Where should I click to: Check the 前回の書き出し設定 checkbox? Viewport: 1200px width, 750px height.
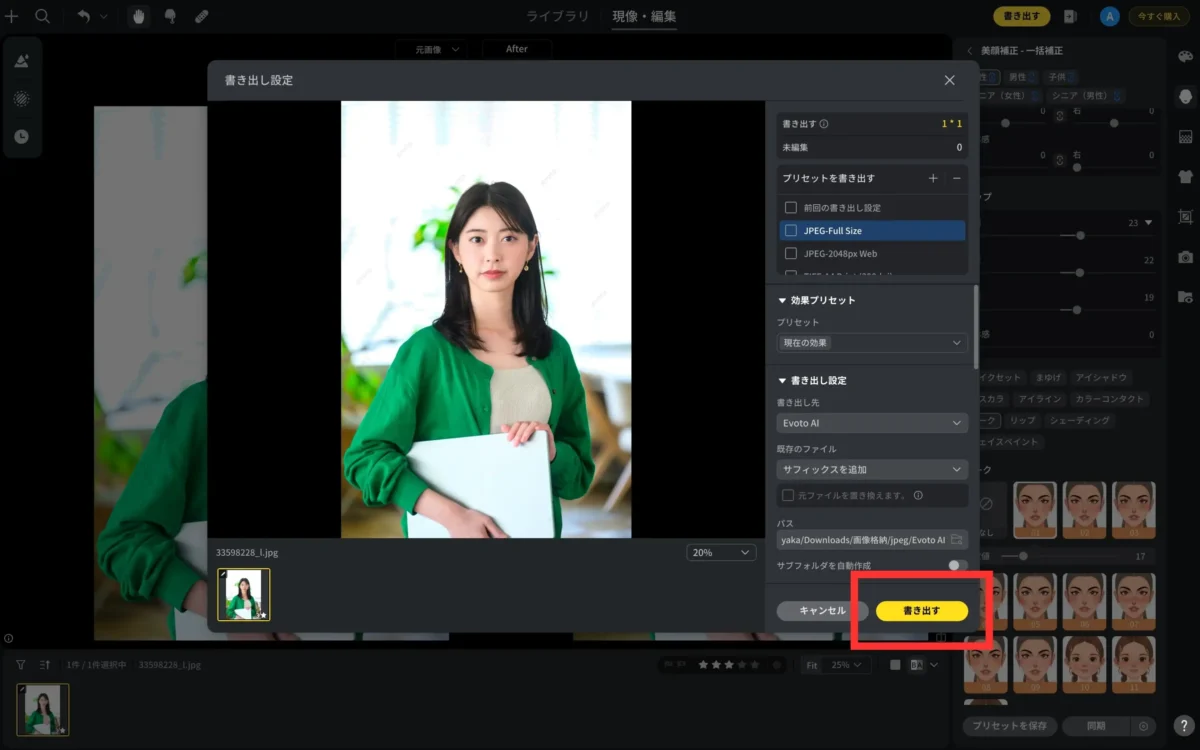click(791, 207)
